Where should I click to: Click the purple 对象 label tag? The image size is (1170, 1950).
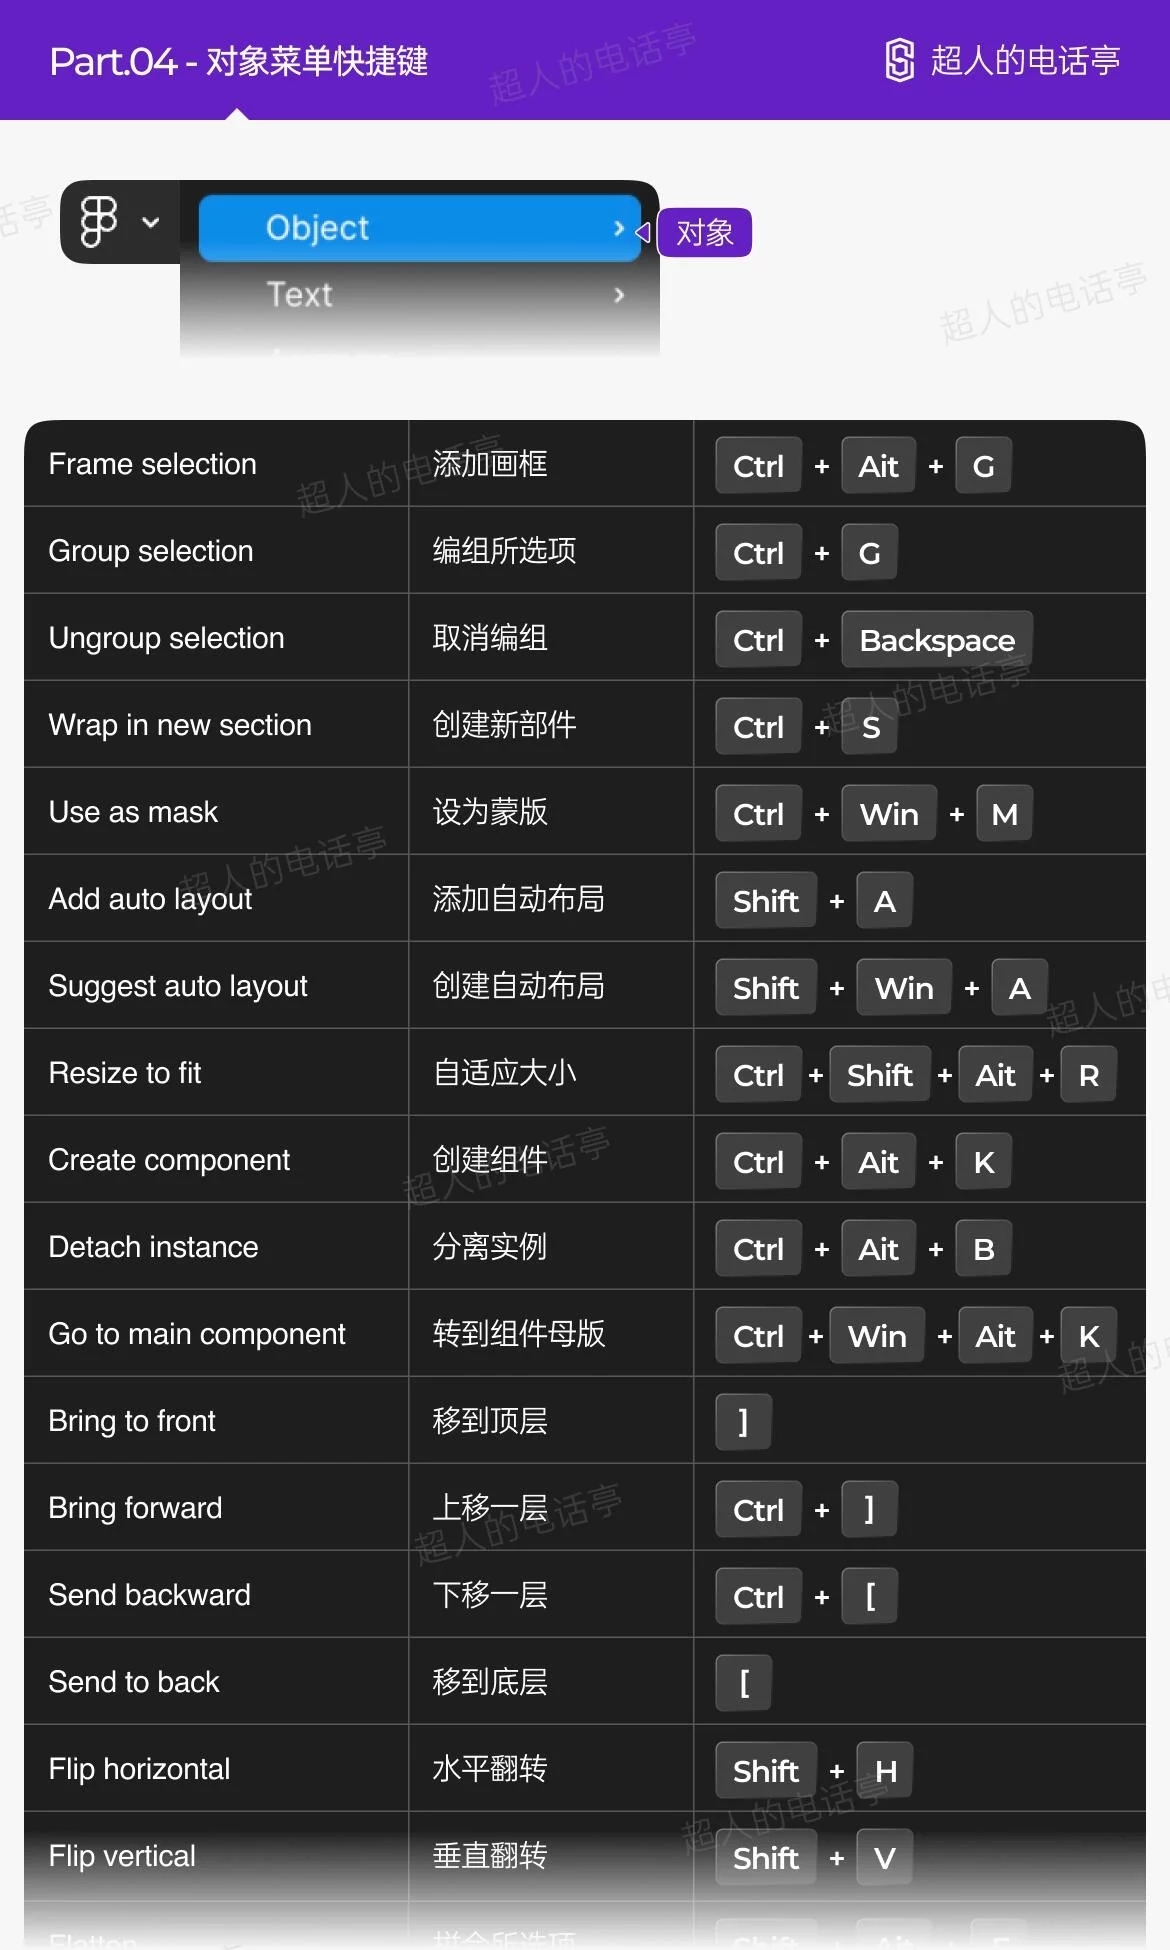(x=705, y=233)
